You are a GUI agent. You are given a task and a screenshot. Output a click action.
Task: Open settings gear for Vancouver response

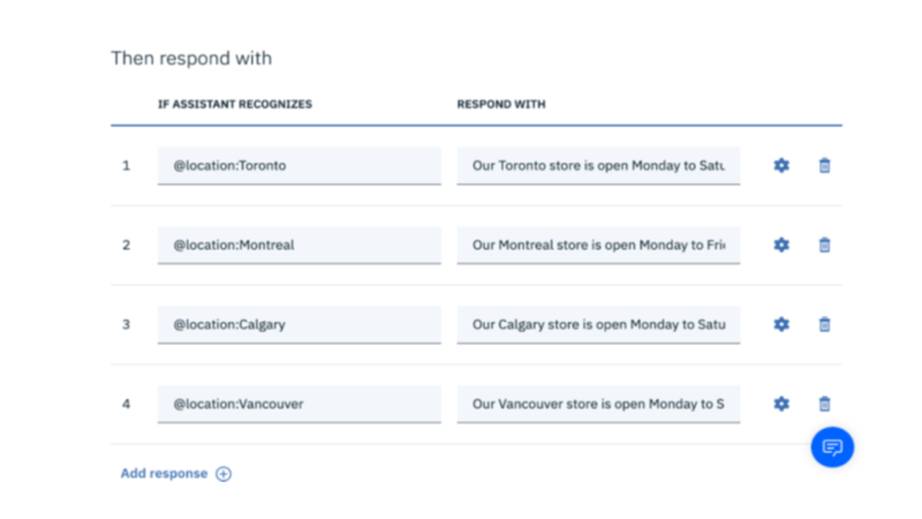tap(781, 404)
